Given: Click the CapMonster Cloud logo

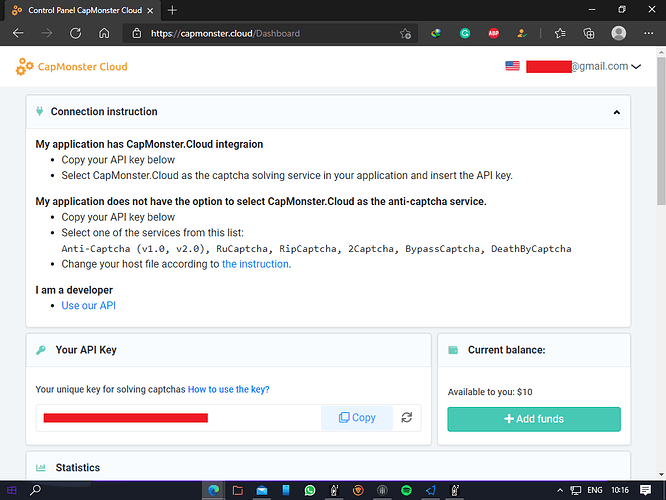Looking at the screenshot, I should point(71,67).
